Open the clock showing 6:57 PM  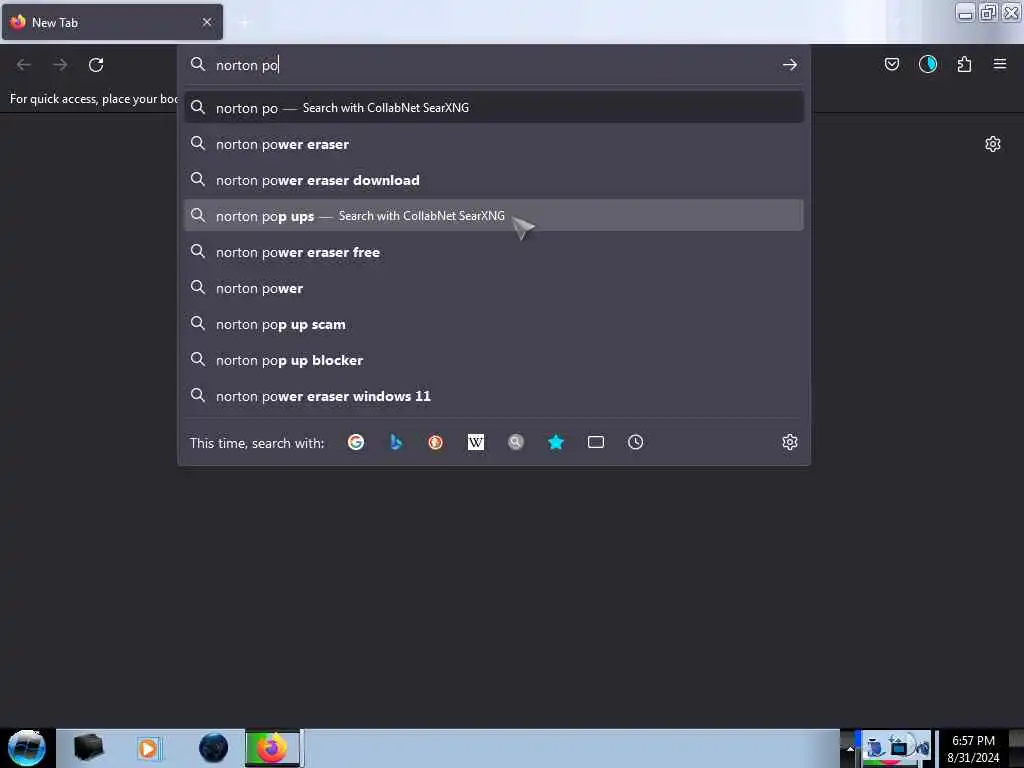pyautogui.click(x=973, y=748)
